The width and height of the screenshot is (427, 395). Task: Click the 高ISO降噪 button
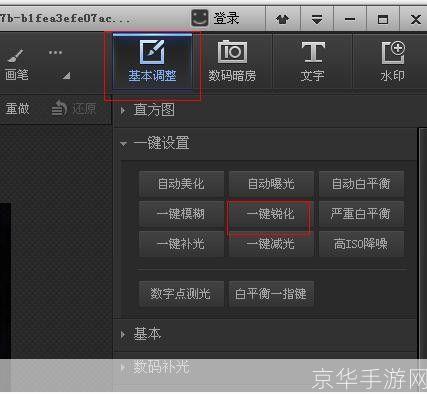point(361,244)
